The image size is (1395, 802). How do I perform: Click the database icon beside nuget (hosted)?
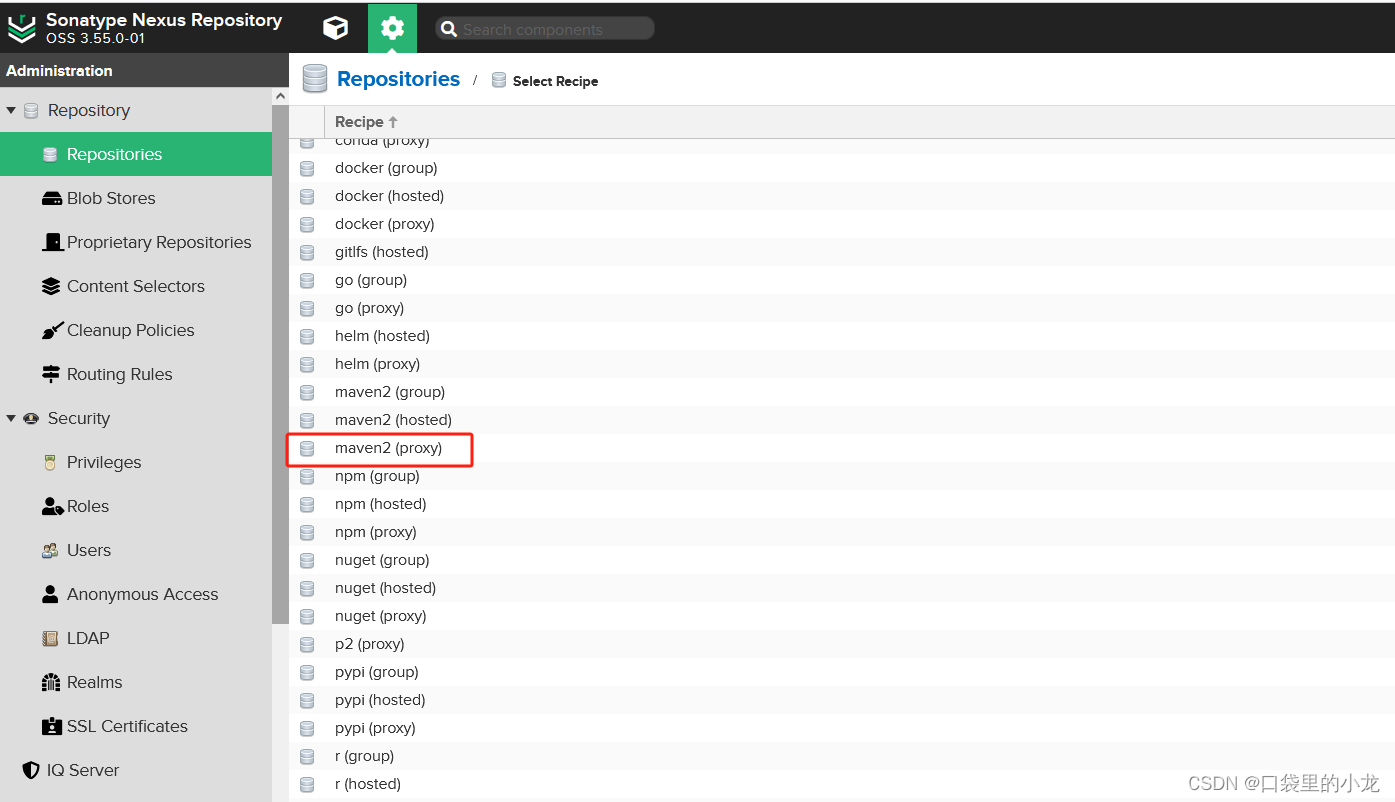click(x=307, y=588)
